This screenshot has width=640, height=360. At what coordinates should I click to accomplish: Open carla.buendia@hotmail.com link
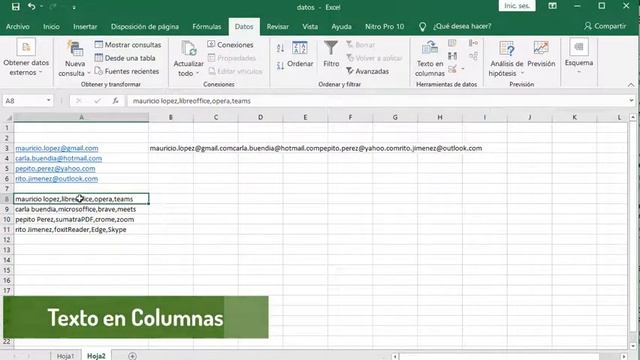pos(59,158)
